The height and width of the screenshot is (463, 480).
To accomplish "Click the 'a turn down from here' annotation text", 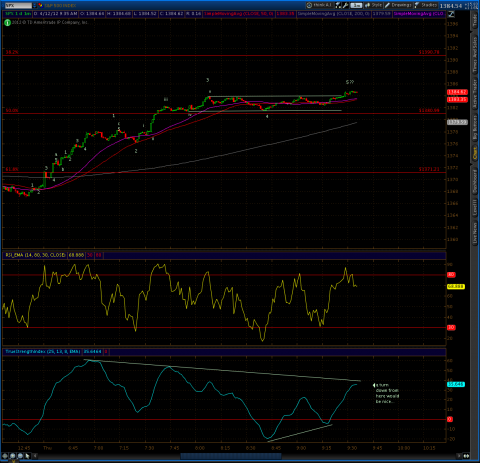I will tap(387, 393).
